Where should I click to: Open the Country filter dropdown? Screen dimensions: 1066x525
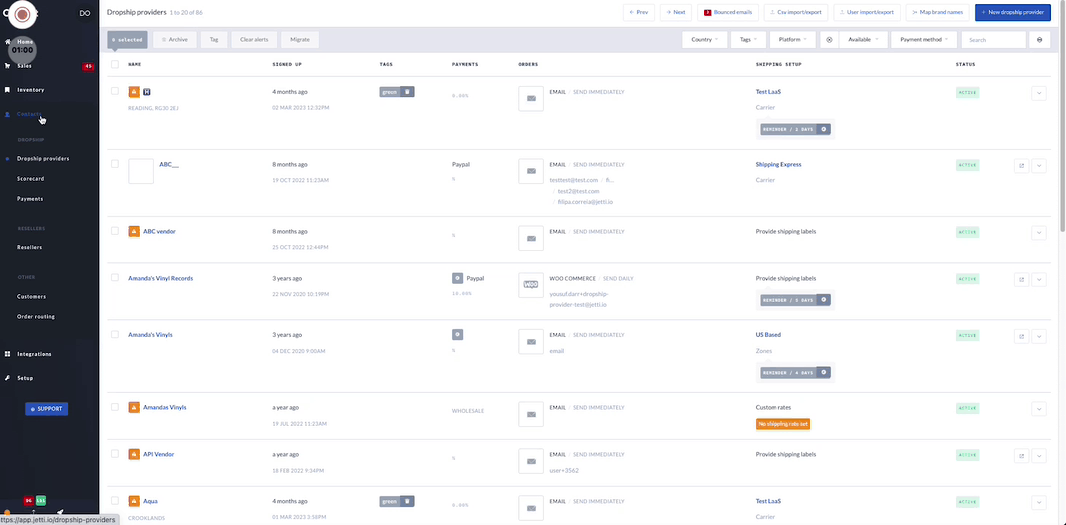tap(704, 39)
